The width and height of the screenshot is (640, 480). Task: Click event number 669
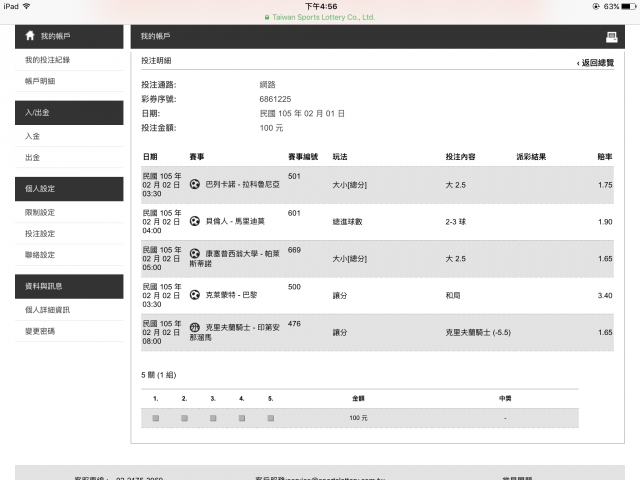tap(294, 250)
